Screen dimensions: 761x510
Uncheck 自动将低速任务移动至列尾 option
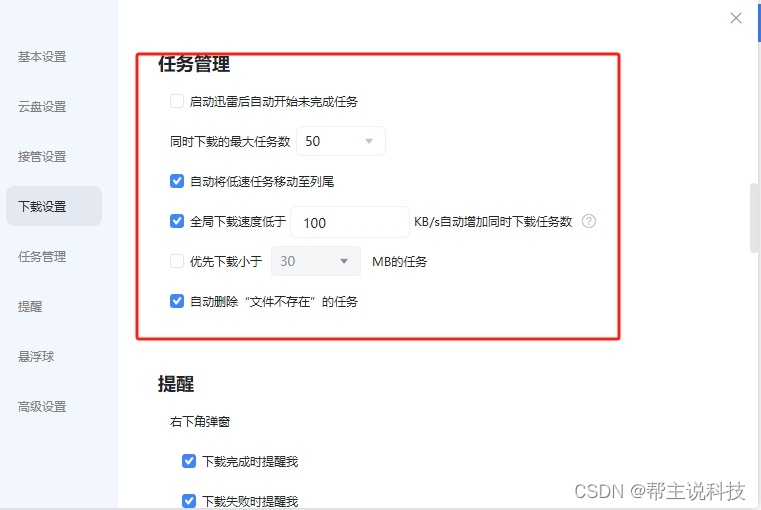click(x=177, y=181)
